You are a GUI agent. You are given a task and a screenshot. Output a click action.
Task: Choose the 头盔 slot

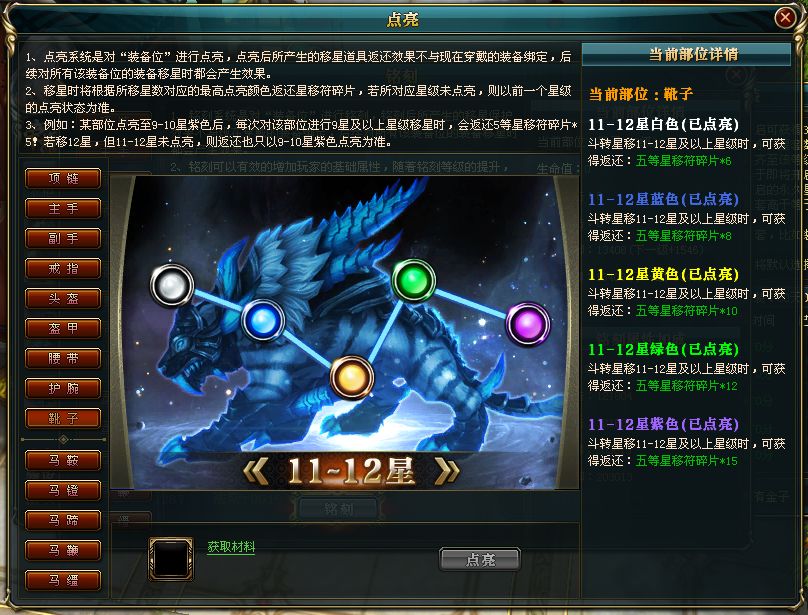click(x=63, y=298)
